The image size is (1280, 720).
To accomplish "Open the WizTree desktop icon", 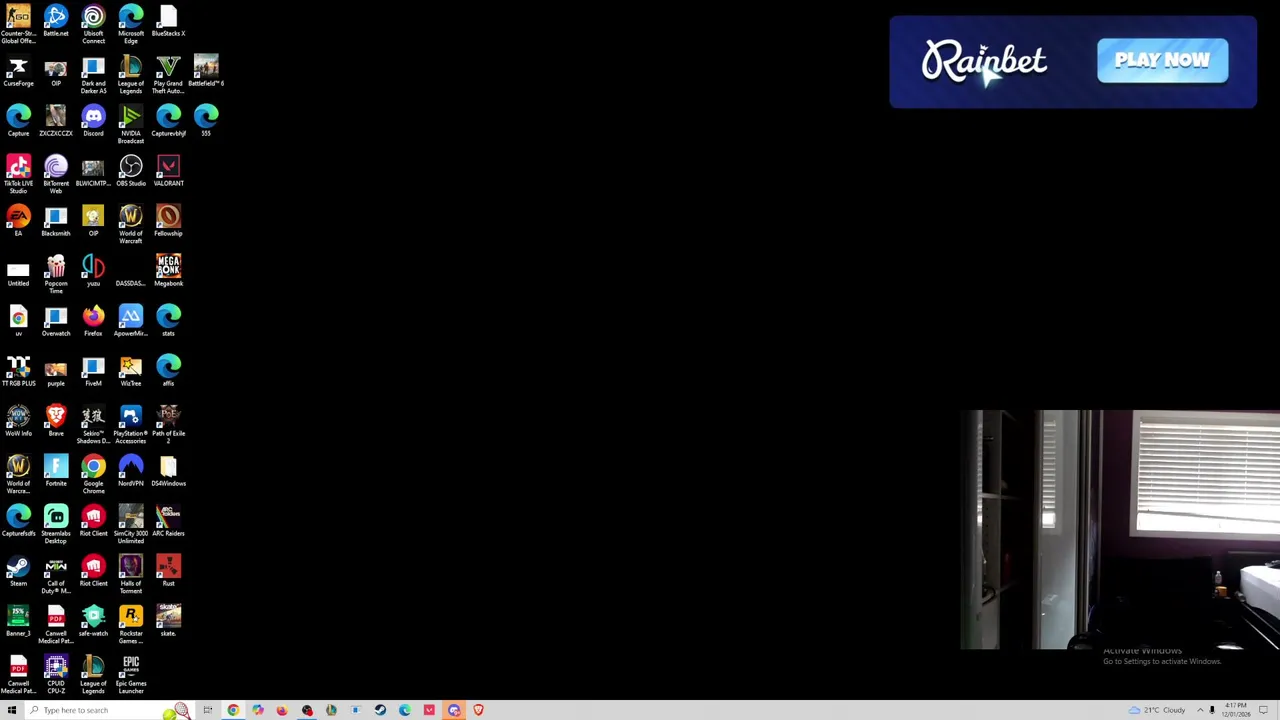I will pos(131,372).
